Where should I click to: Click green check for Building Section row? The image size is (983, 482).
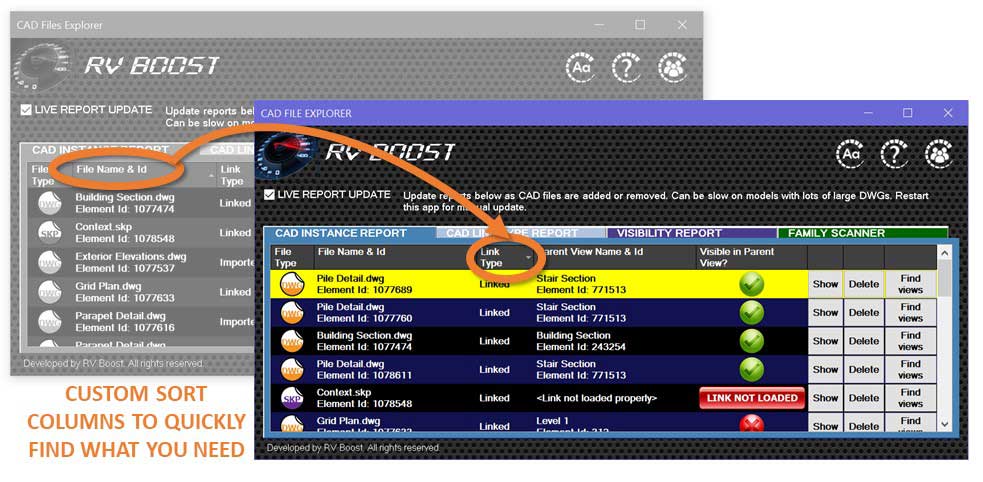point(751,341)
